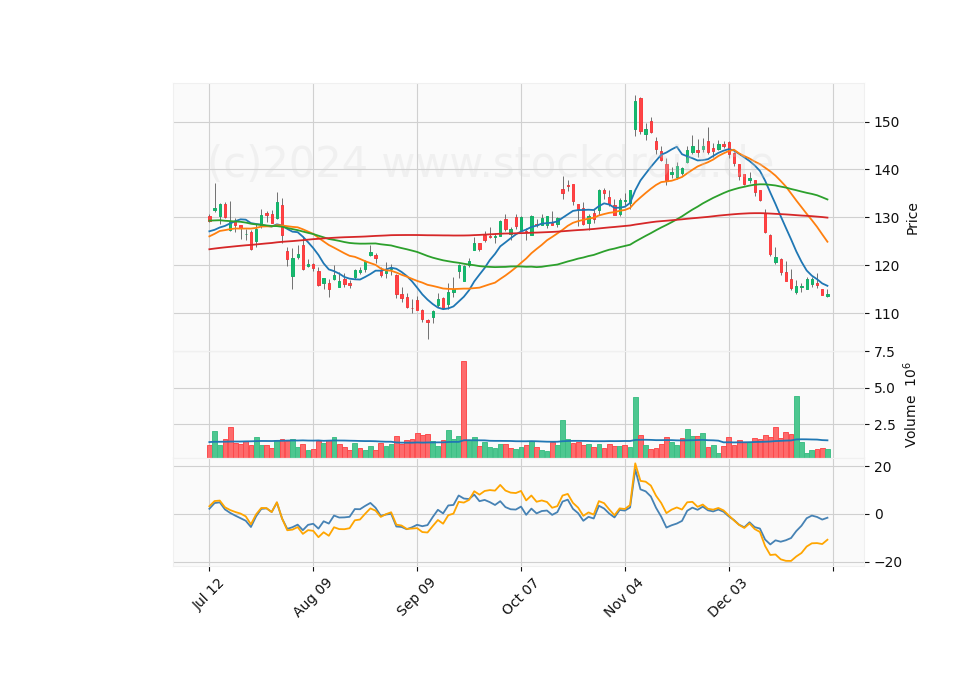Click the 'Dec 03' date label

point(727,597)
